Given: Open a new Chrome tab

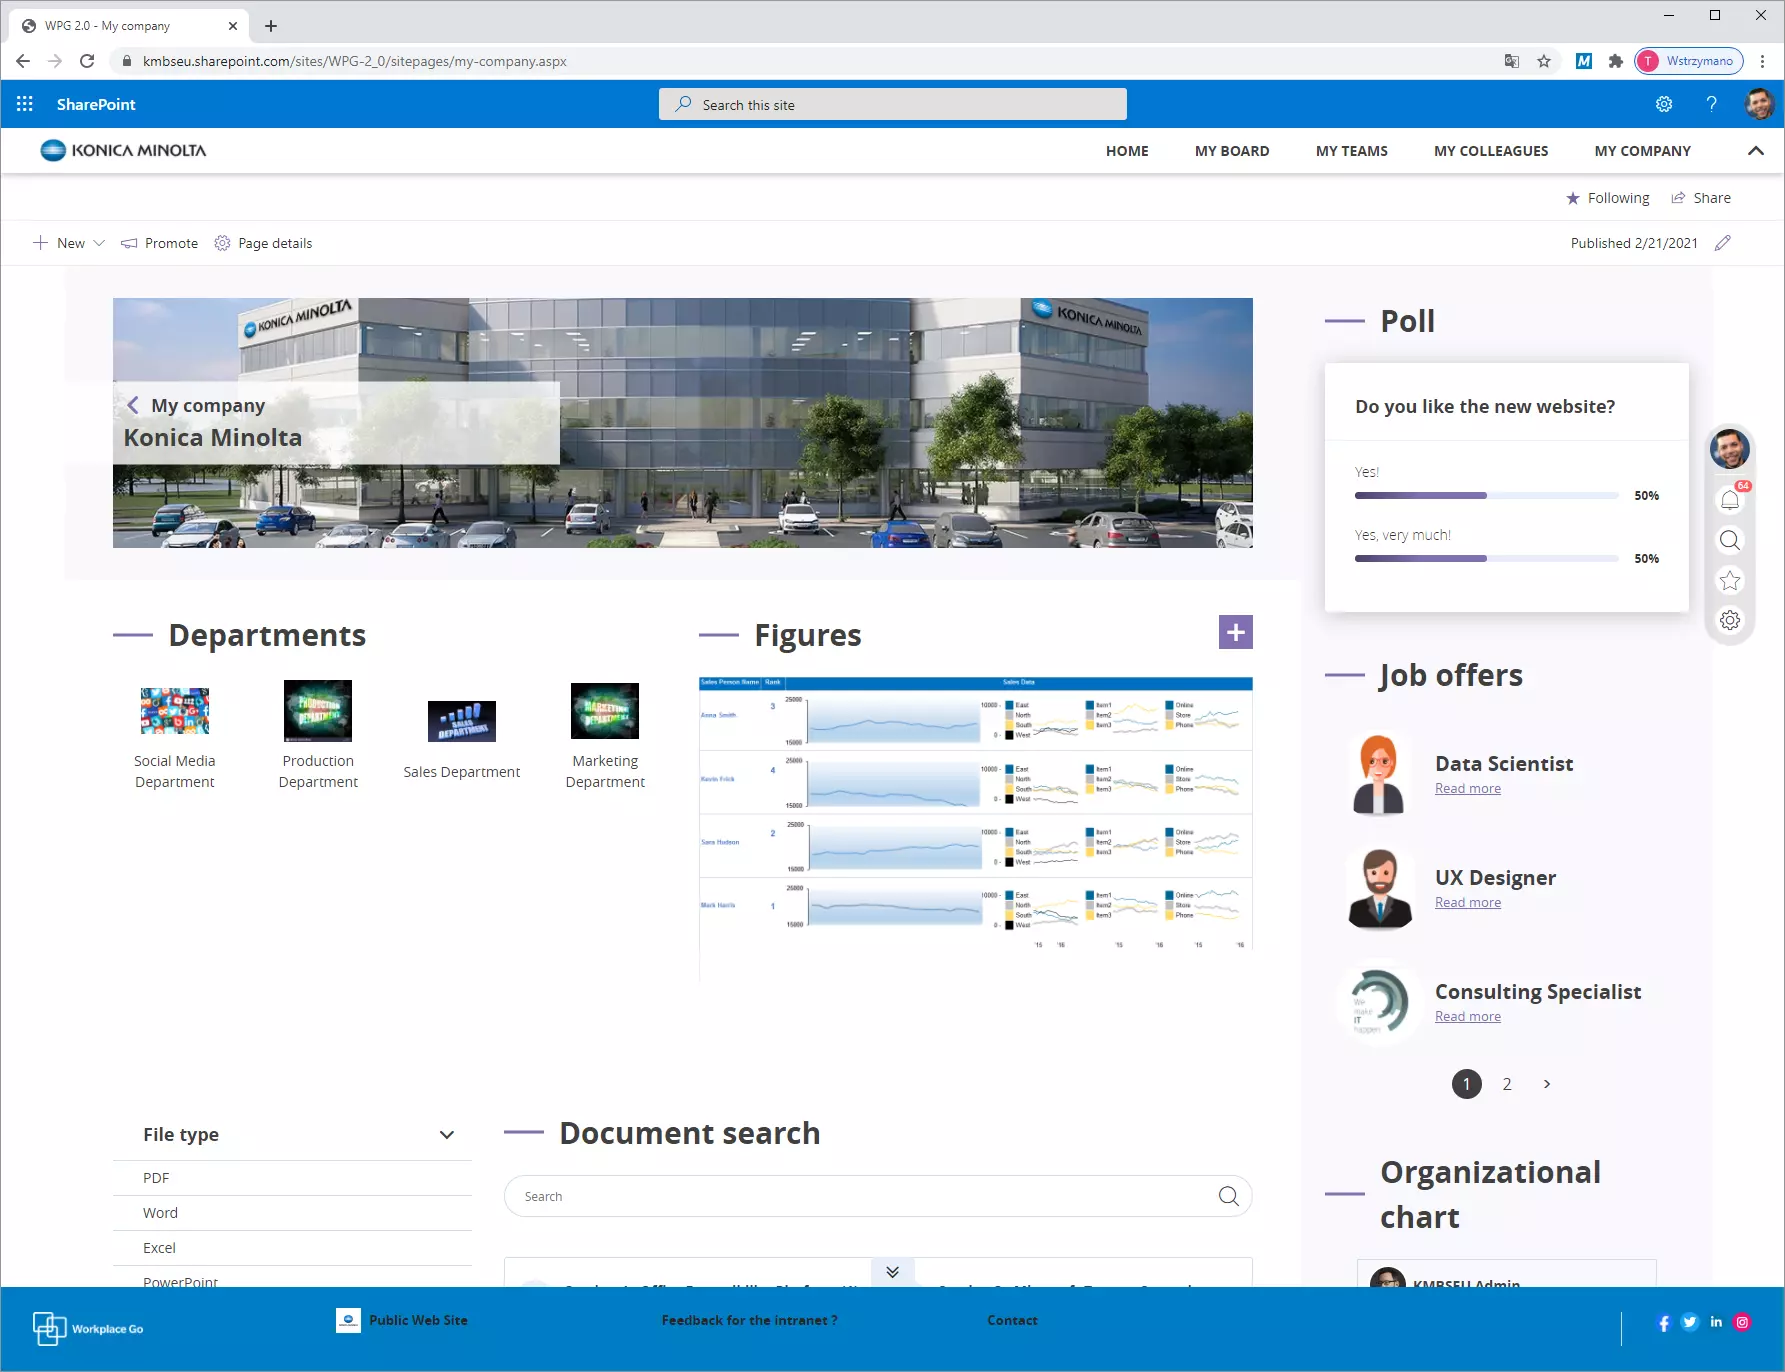Looking at the screenshot, I should click(271, 26).
